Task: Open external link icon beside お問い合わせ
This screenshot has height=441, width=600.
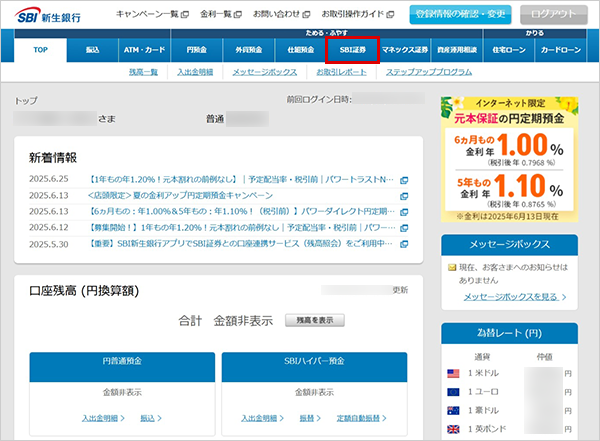Action: point(306,15)
